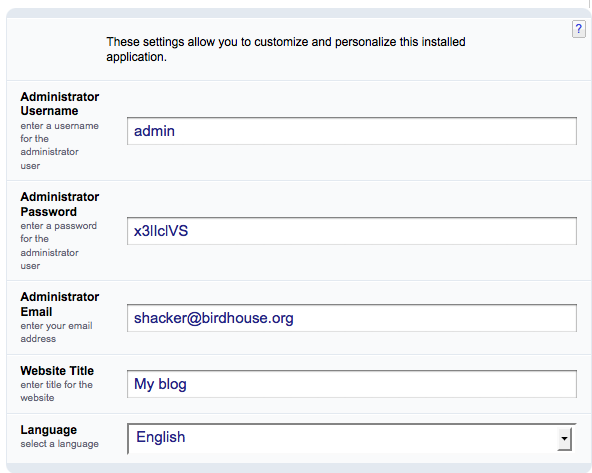The height and width of the screenshot is (473, 592).
Task: Select the Website Title field with My blog
Action: pos(352,384)
